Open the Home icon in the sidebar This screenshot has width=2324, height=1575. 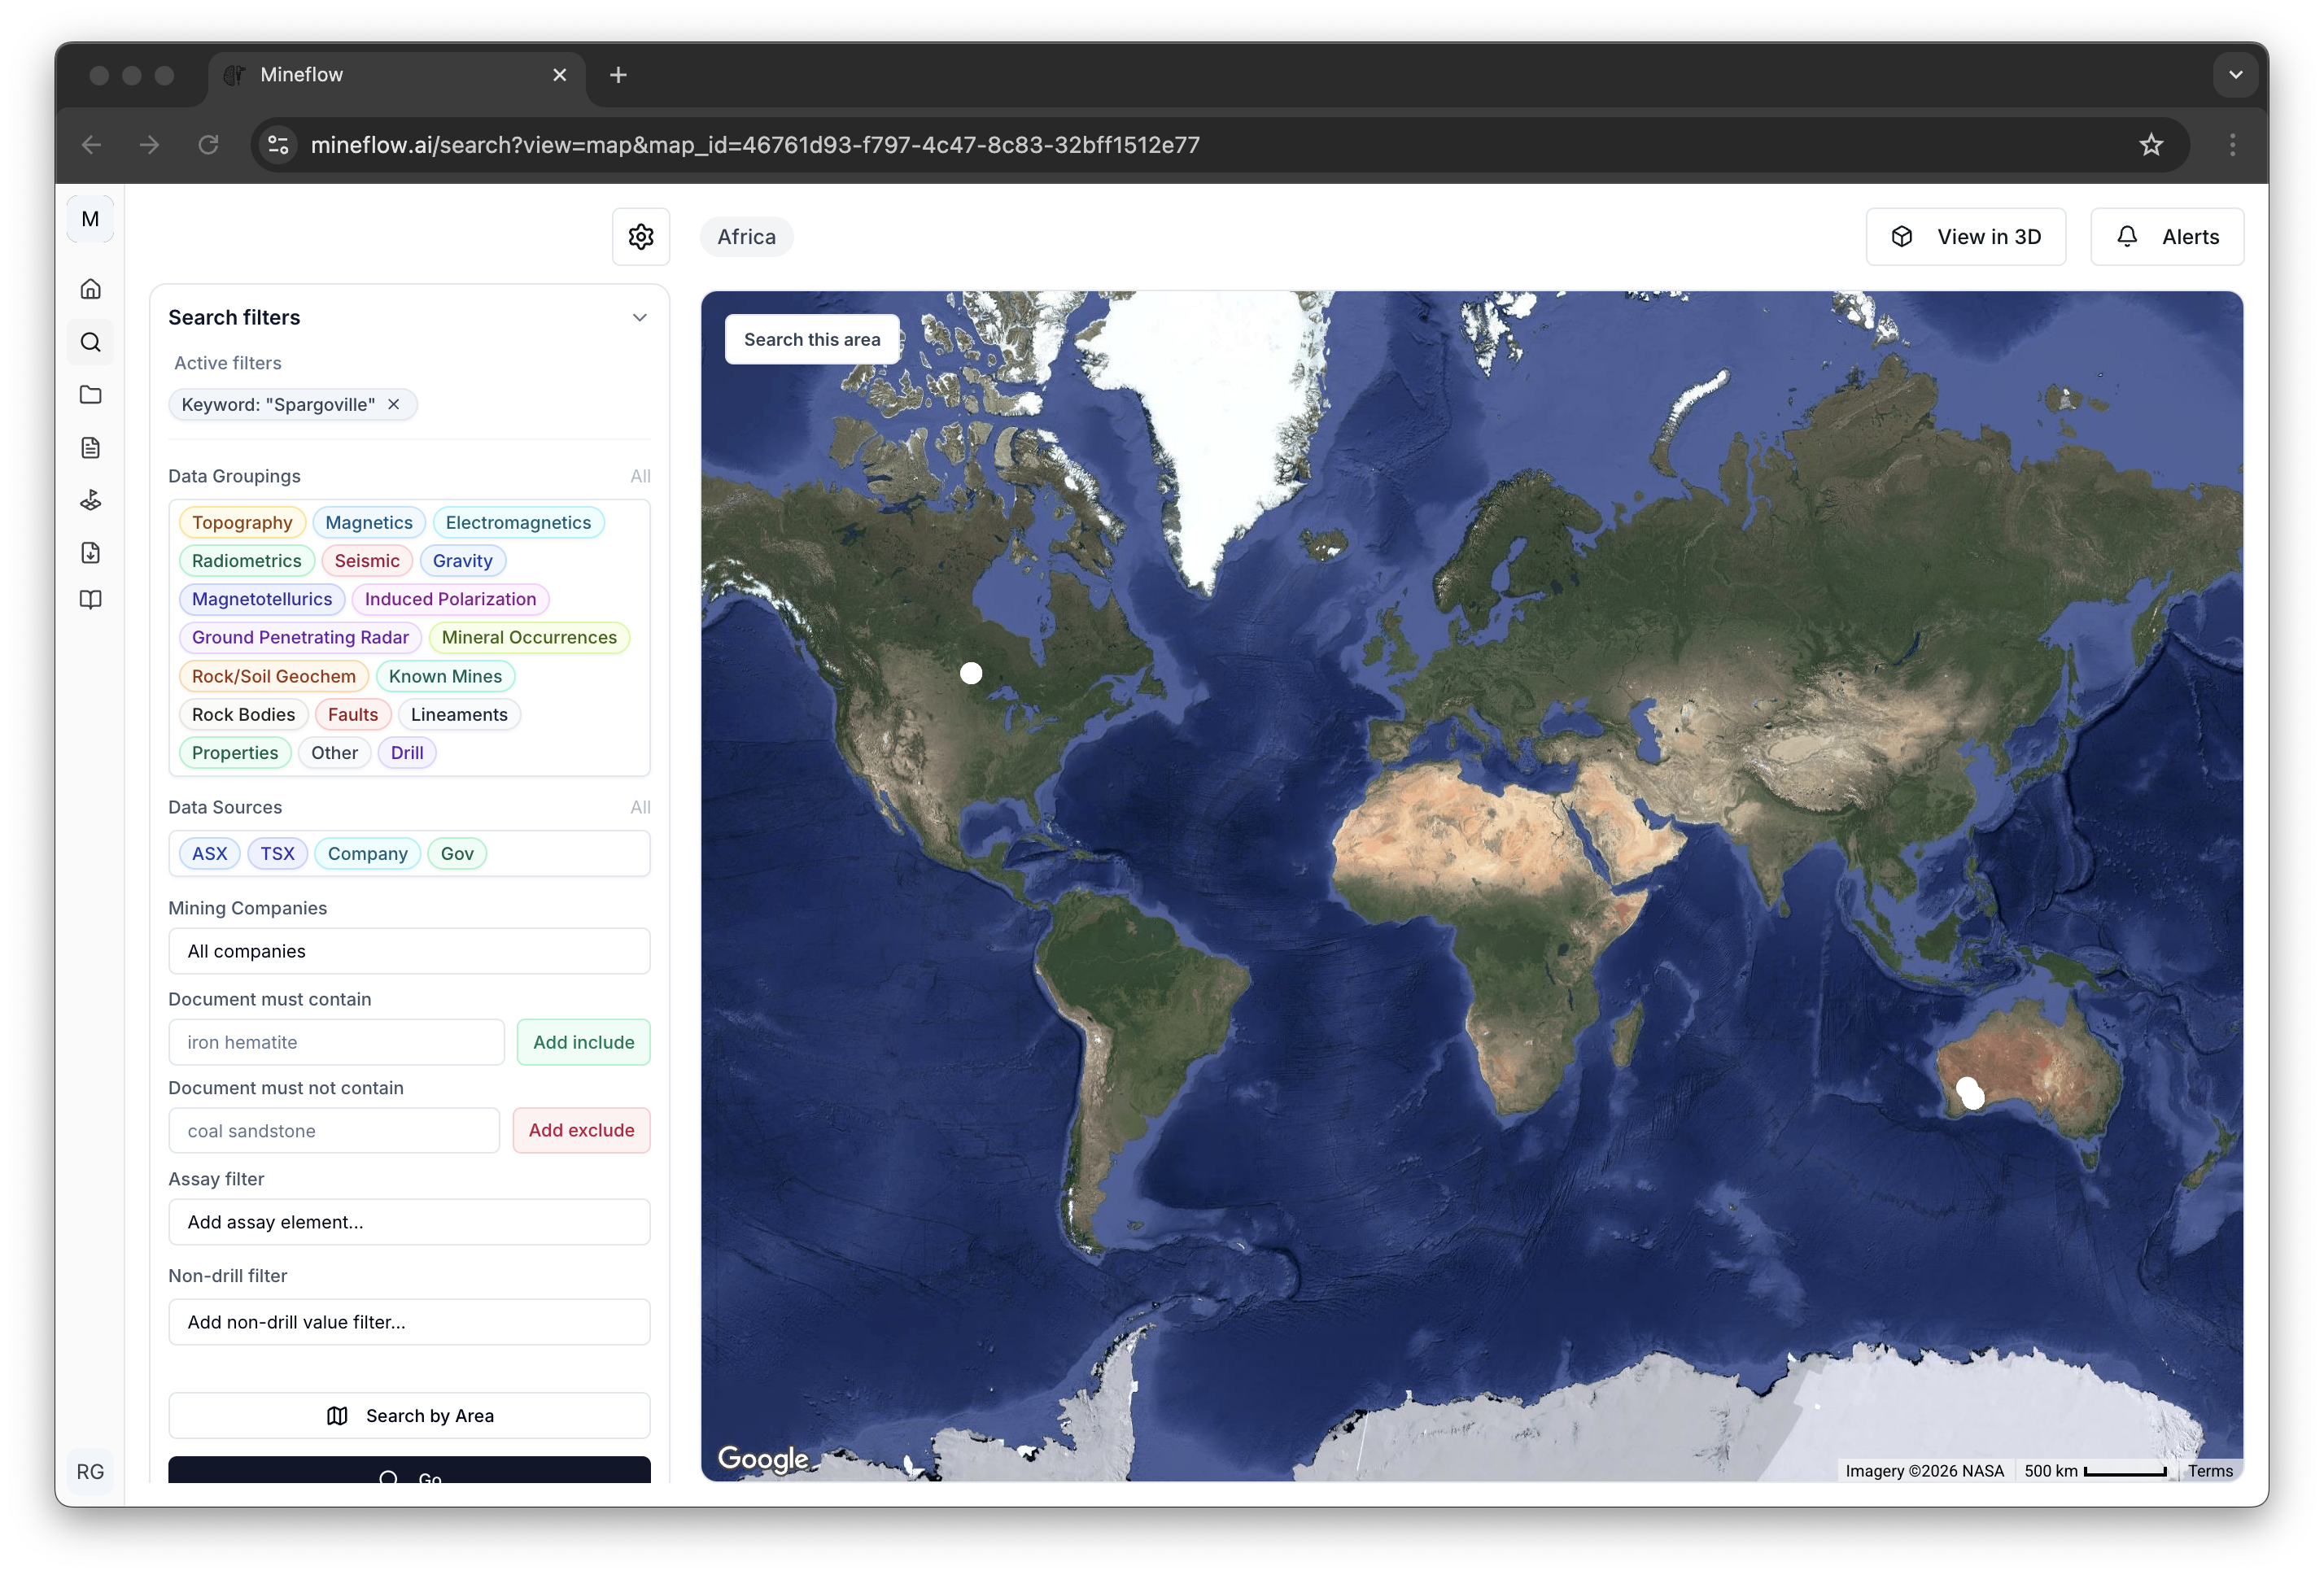click(x=90, y=288)
